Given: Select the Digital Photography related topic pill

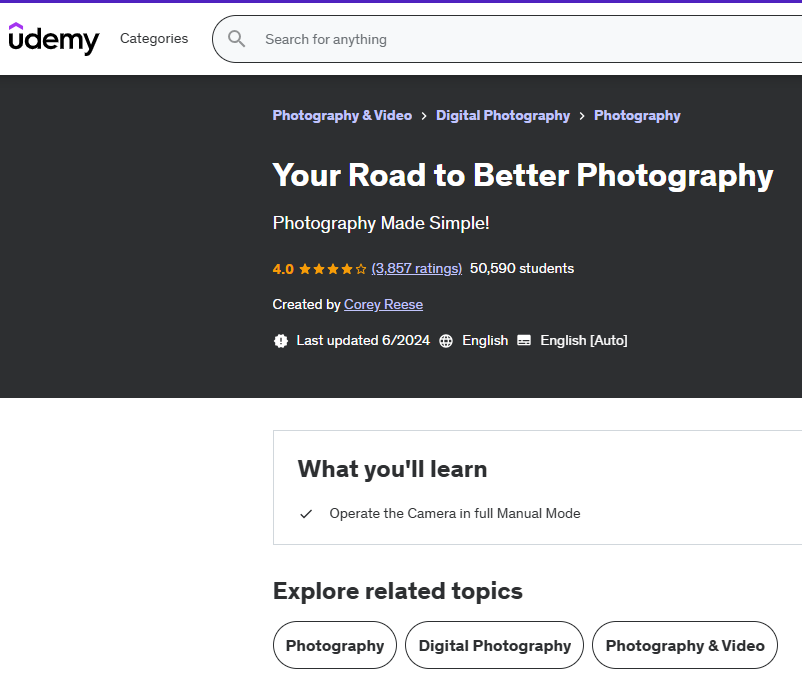Looking at the screenshot, I should tap(495, 646).
